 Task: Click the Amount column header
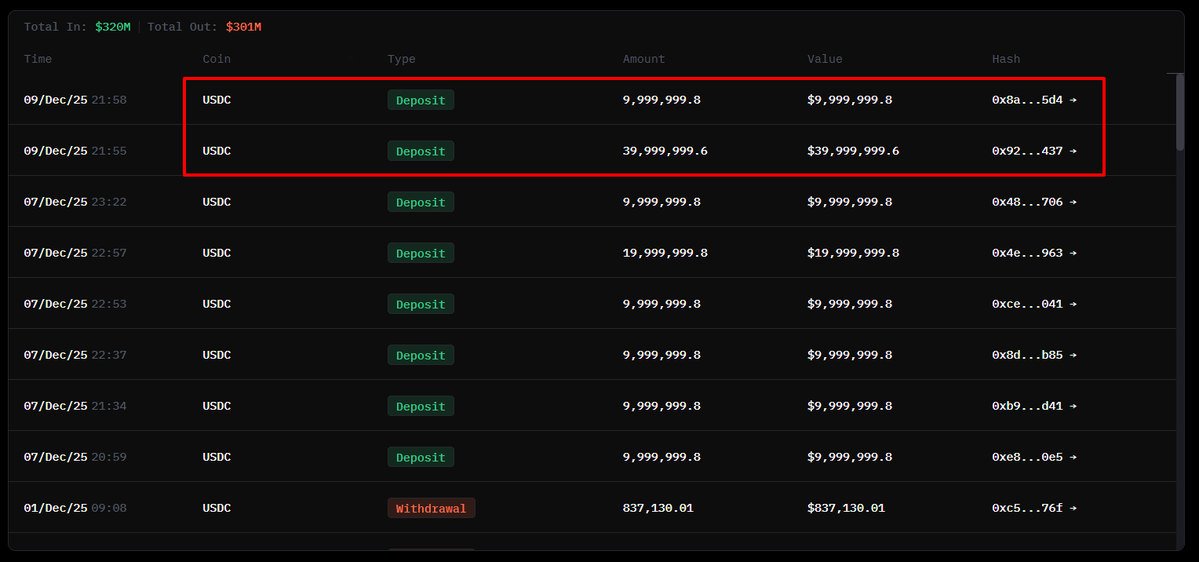click(644, 59)
